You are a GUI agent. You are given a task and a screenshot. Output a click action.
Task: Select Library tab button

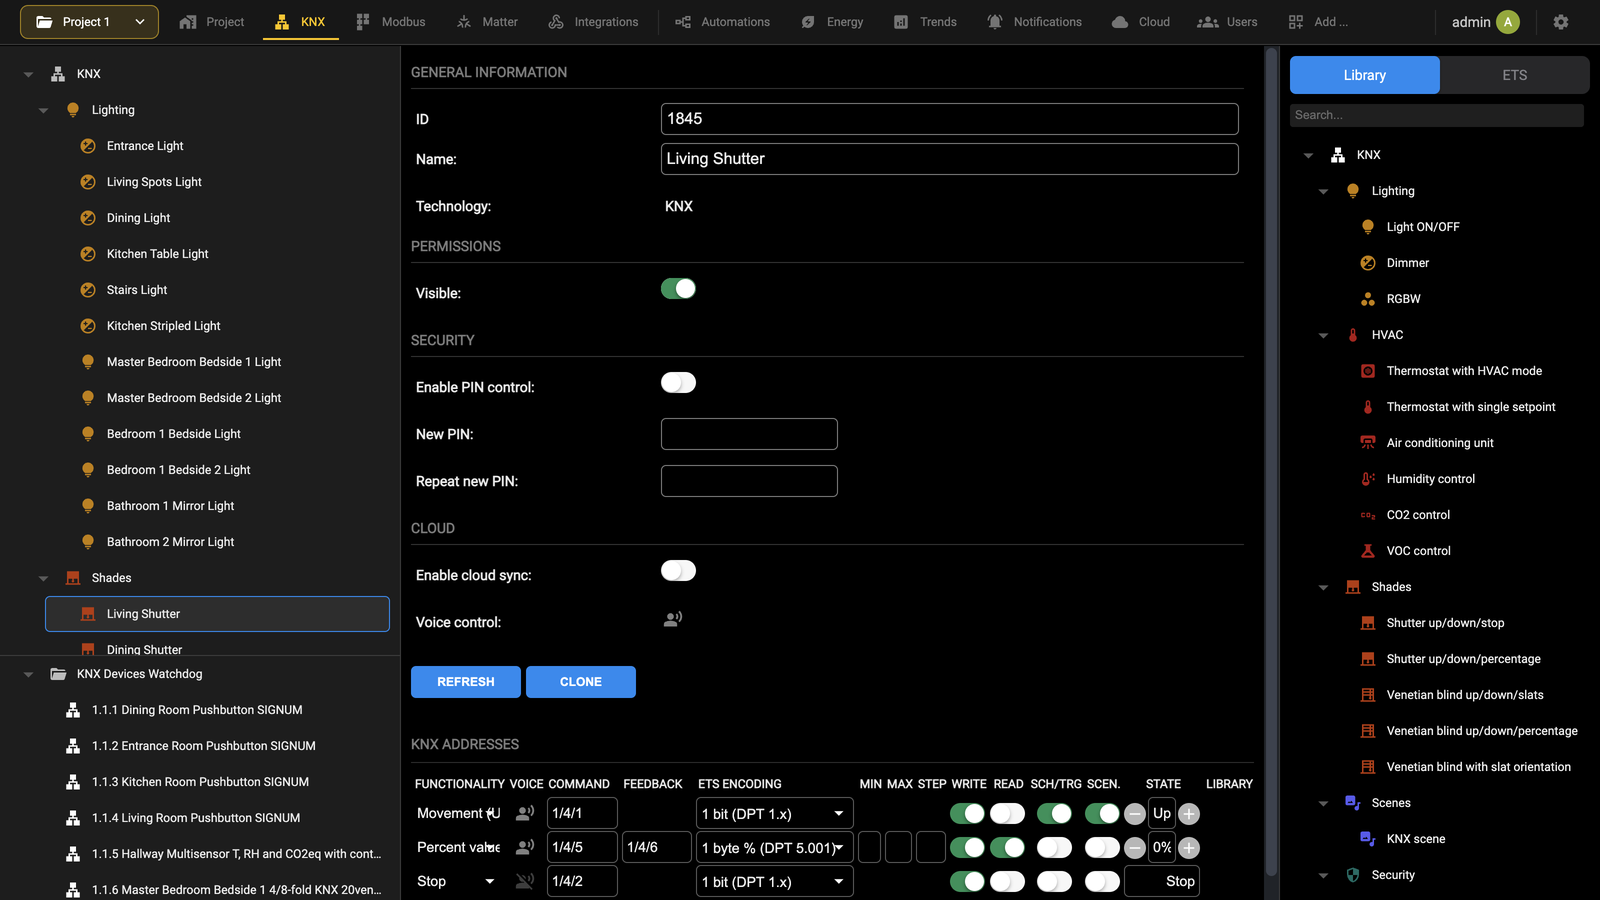click(1365, 75)
